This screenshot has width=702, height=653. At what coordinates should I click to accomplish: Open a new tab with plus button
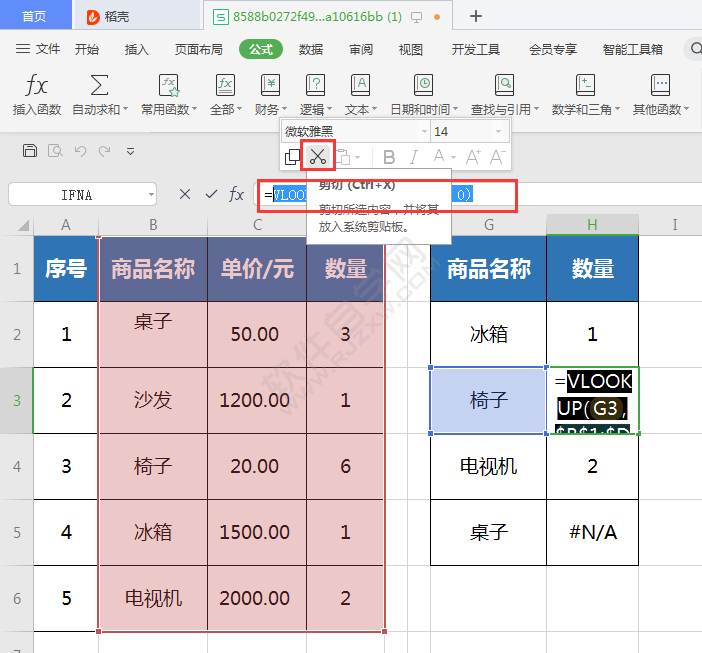[x=476, y=16]
